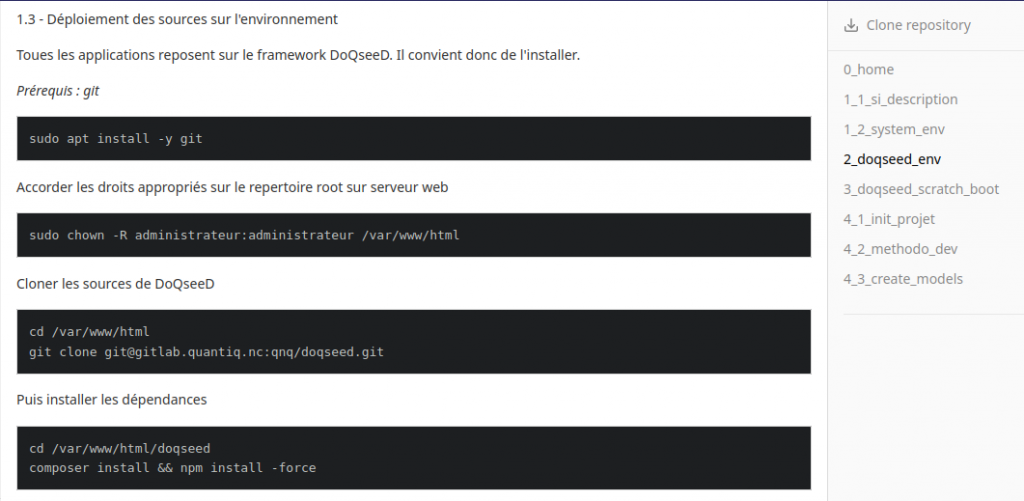Click the Puis installer les dépendances paragraph

(112, 399)
